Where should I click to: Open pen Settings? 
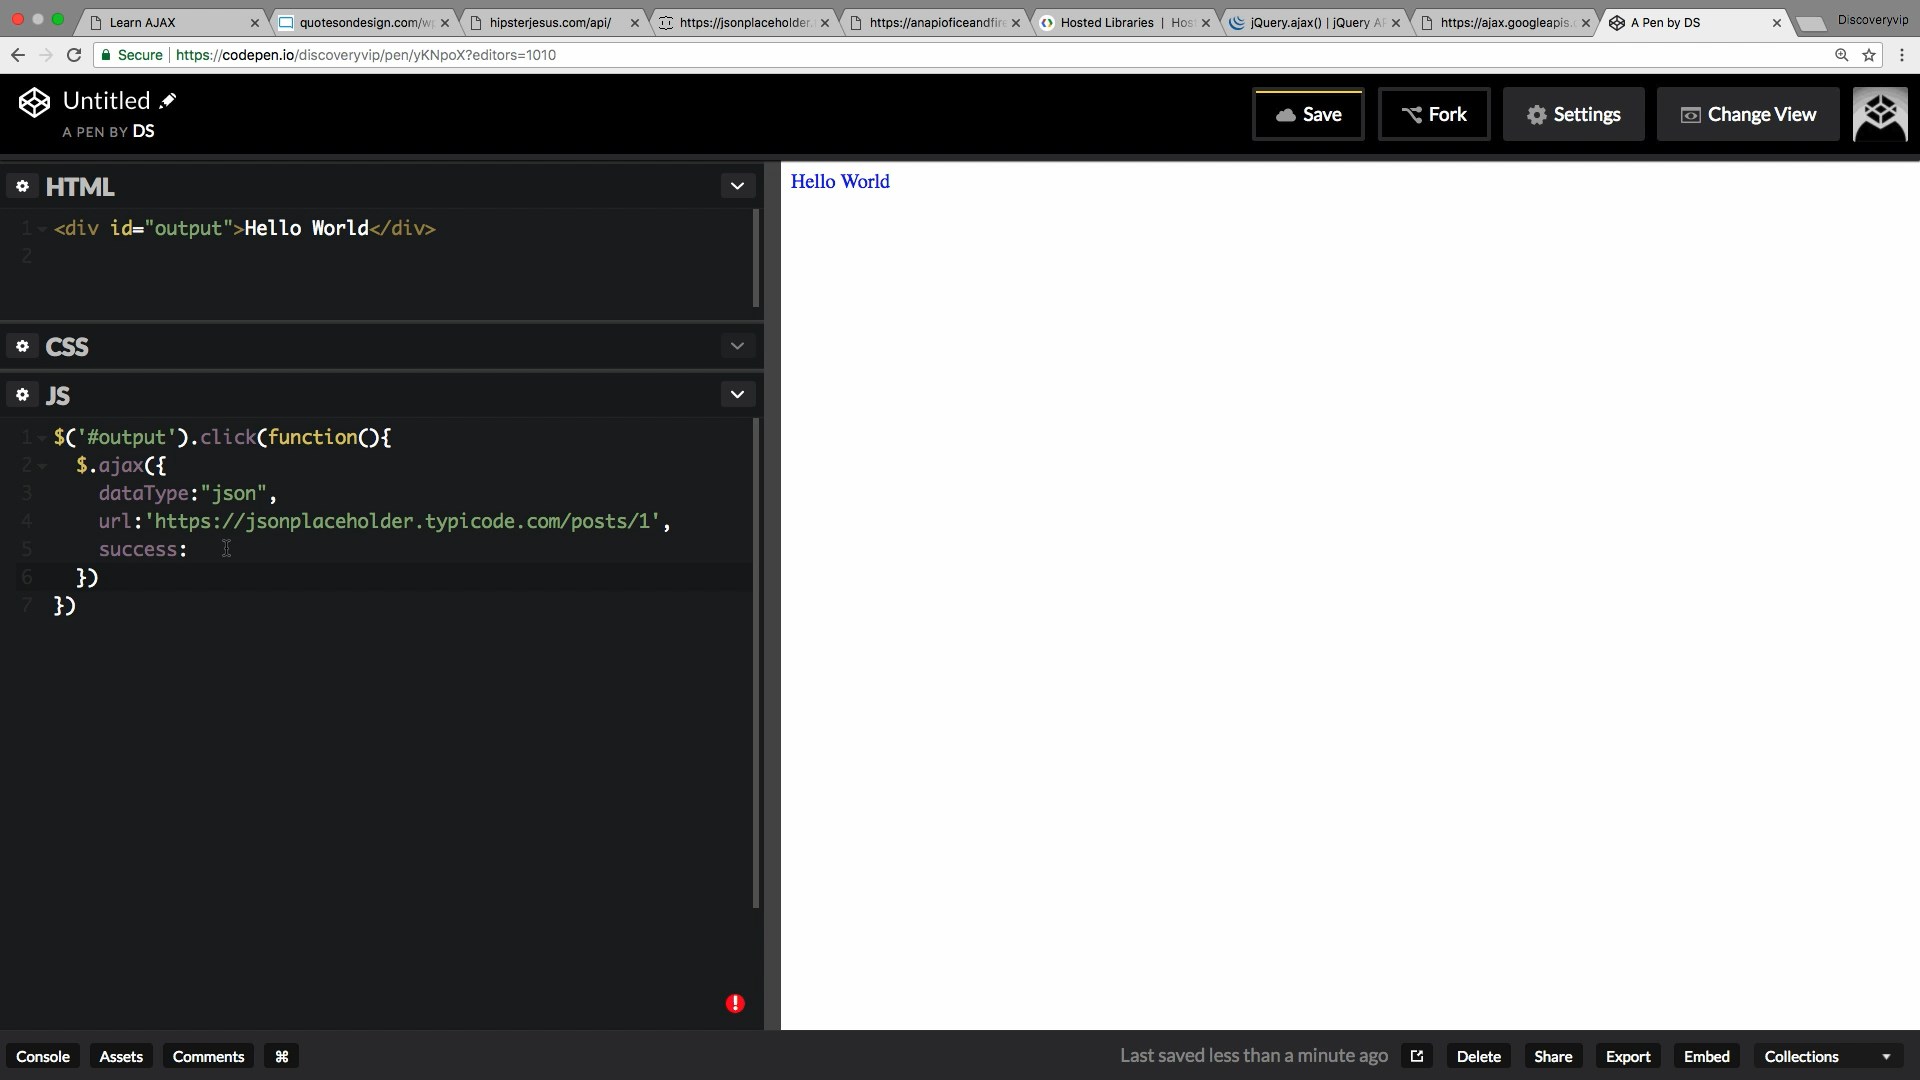tap(1573, 115)
